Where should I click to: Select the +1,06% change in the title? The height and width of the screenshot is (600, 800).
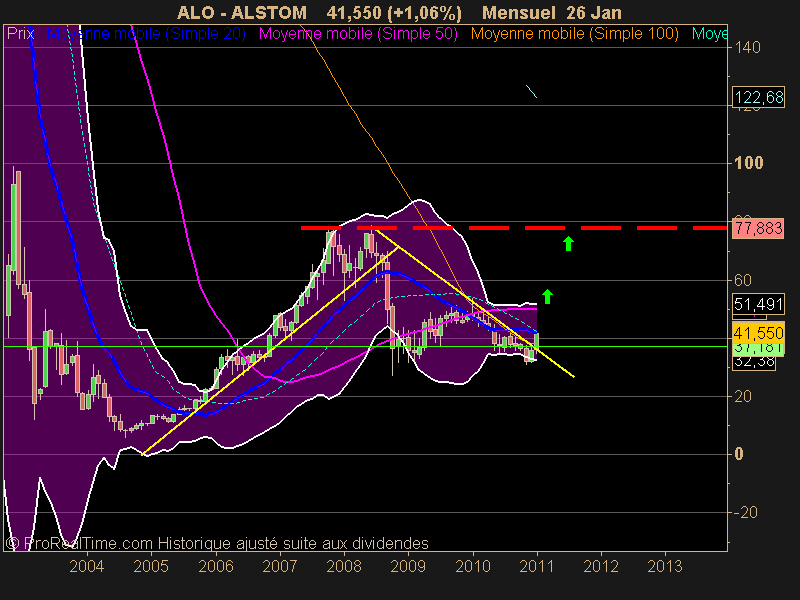pos(424,13)
